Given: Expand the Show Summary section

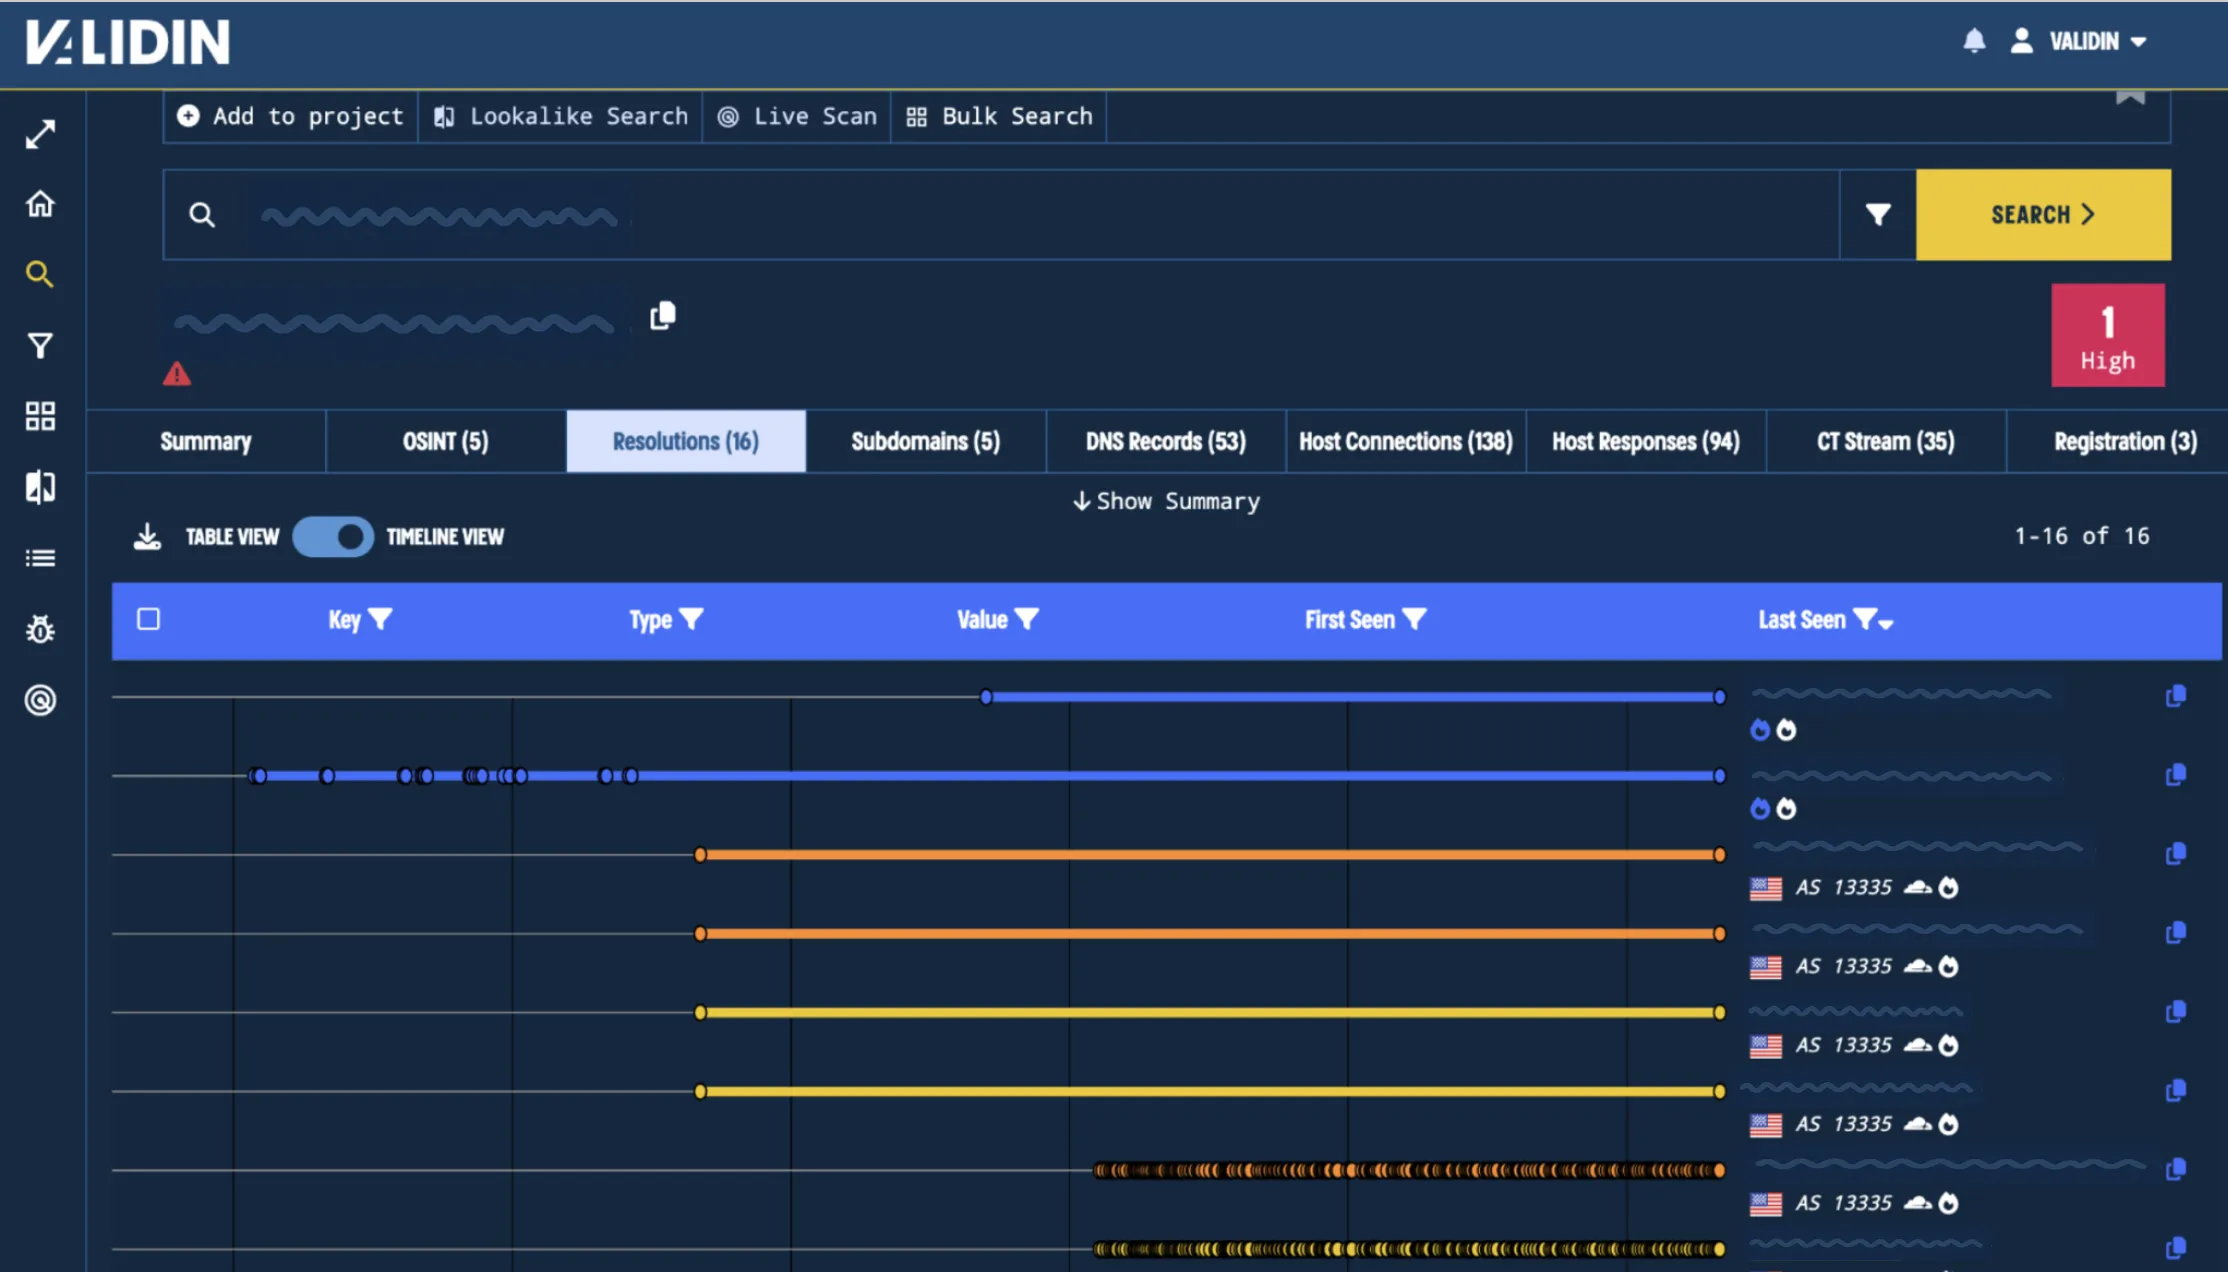Looking at the screenshot, I should 1166,501.
